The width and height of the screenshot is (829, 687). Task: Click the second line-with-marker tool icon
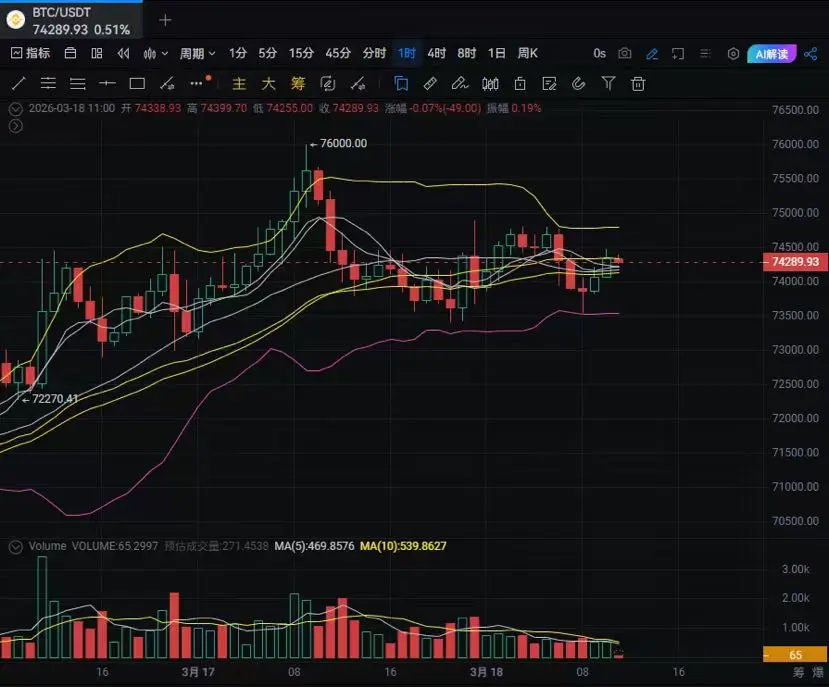point(358,84)
